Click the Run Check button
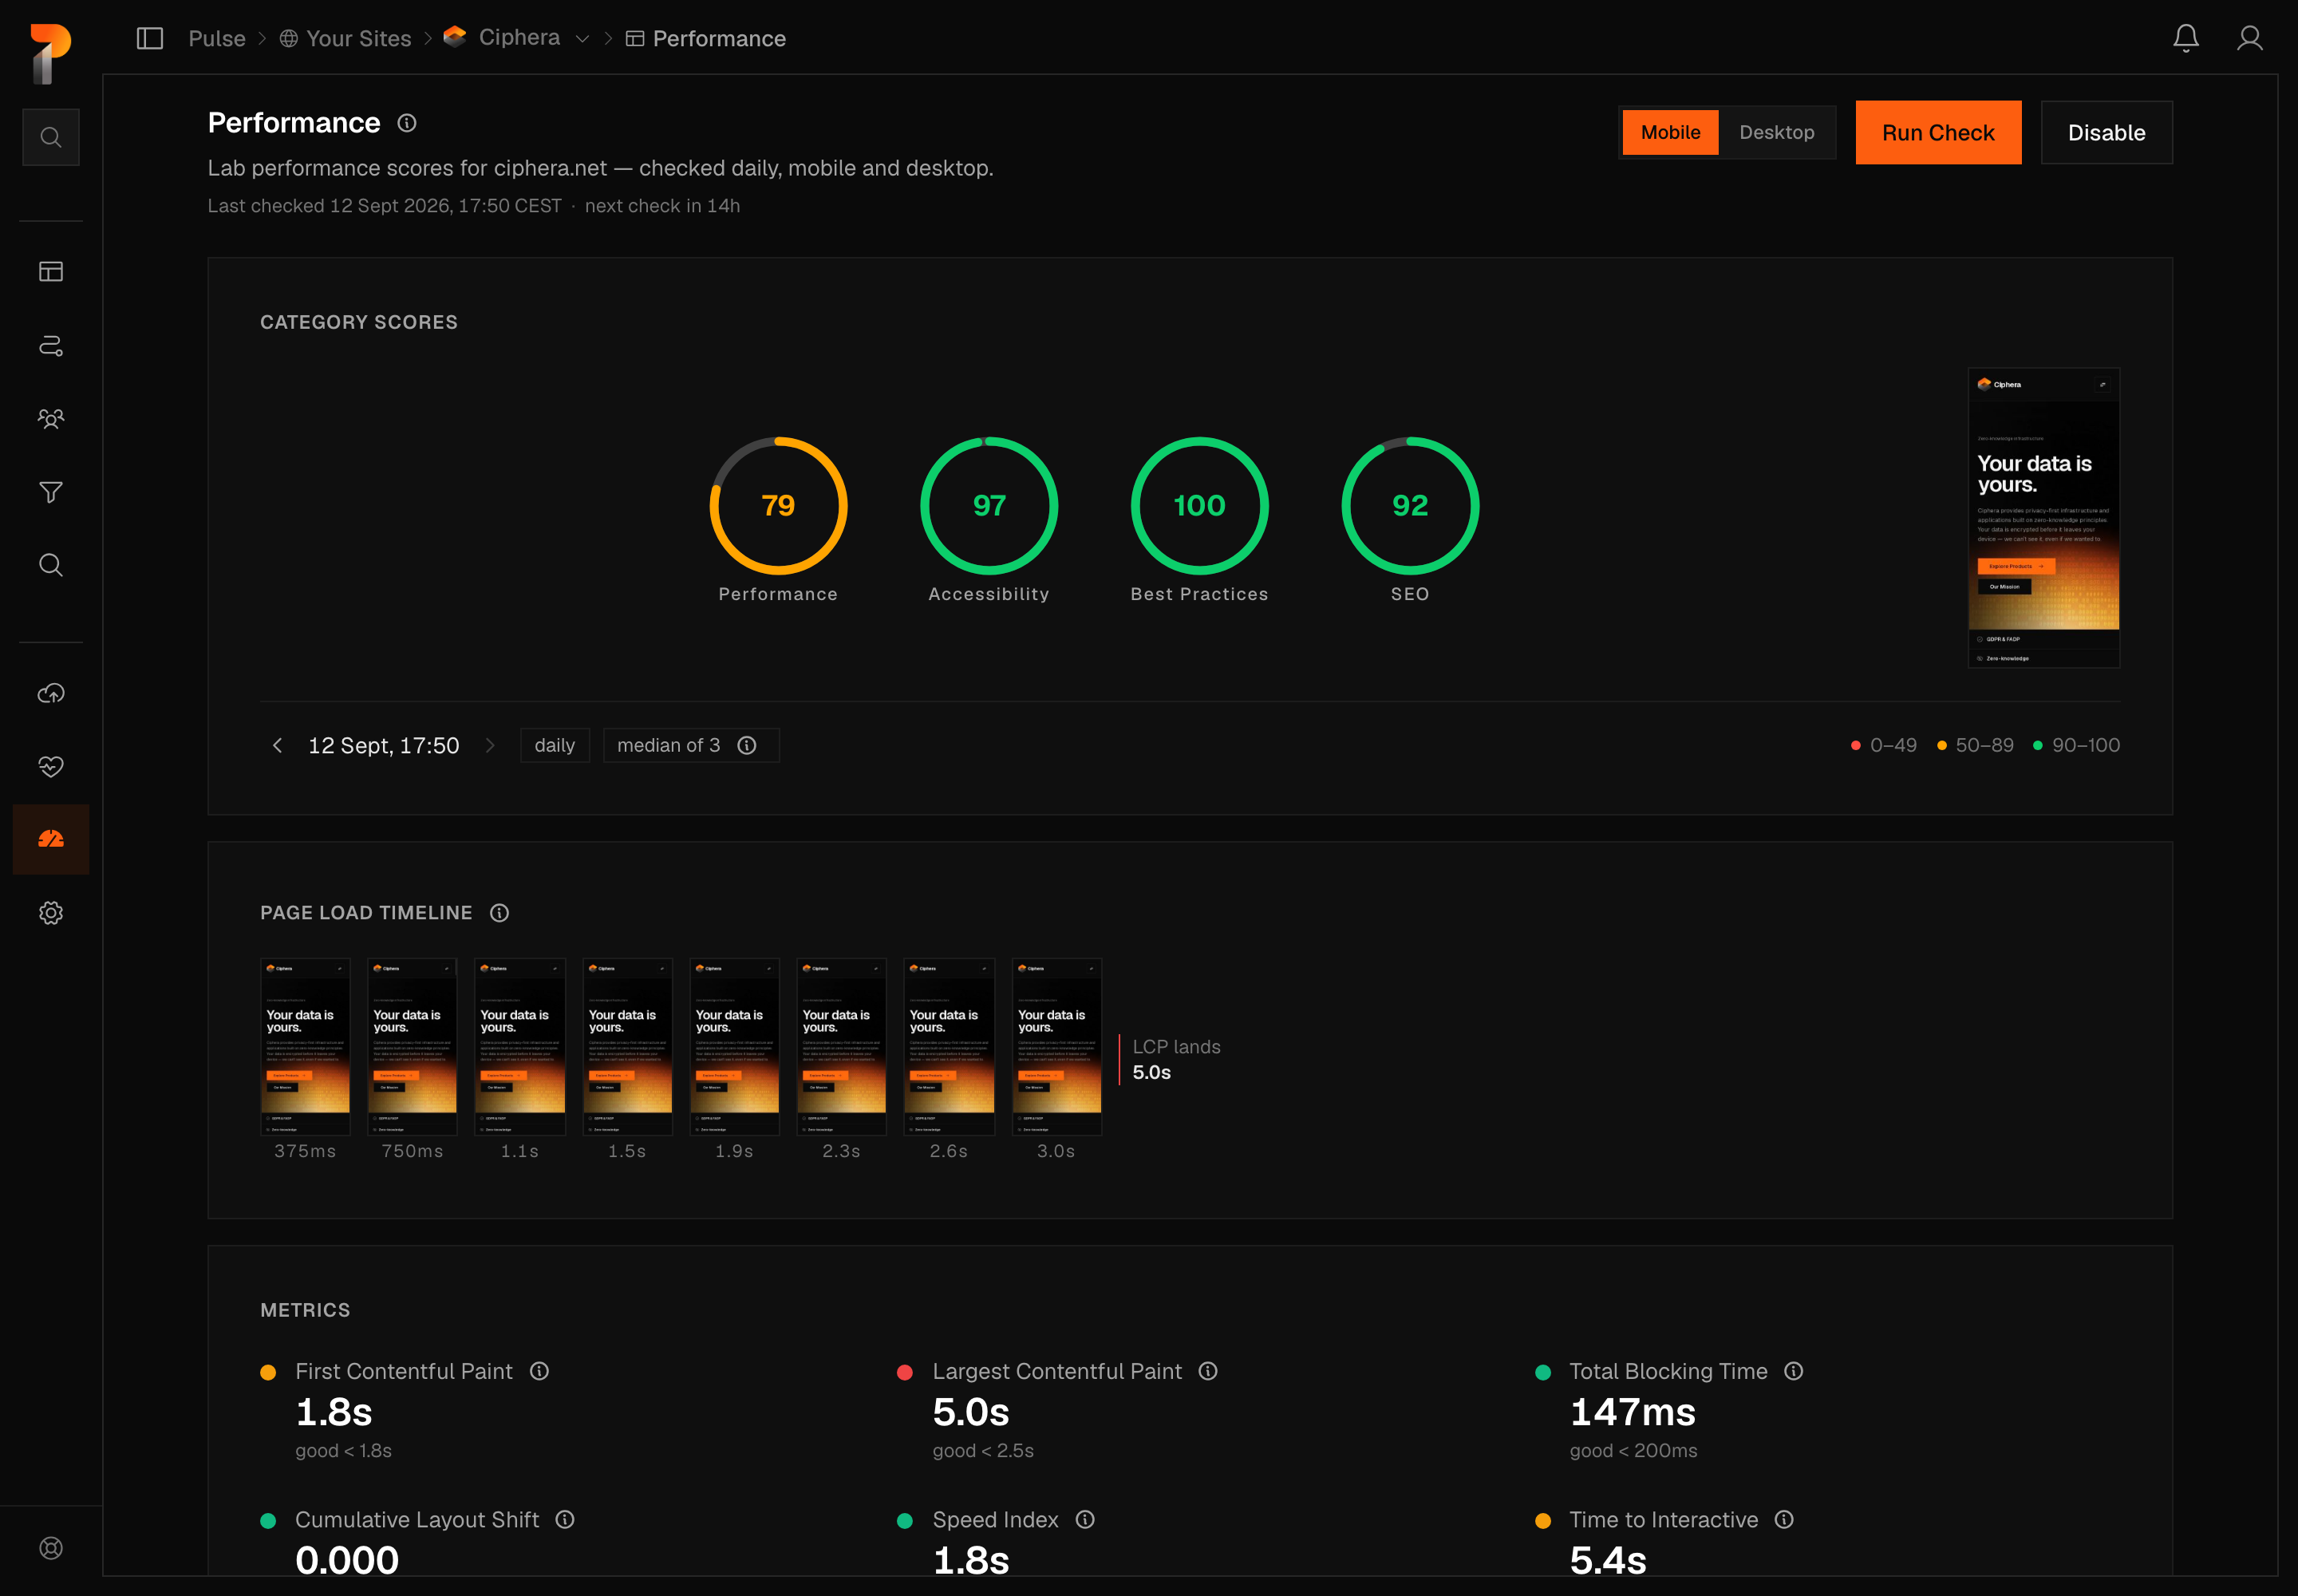The image size is (2298, 1596). point(1938,132)
